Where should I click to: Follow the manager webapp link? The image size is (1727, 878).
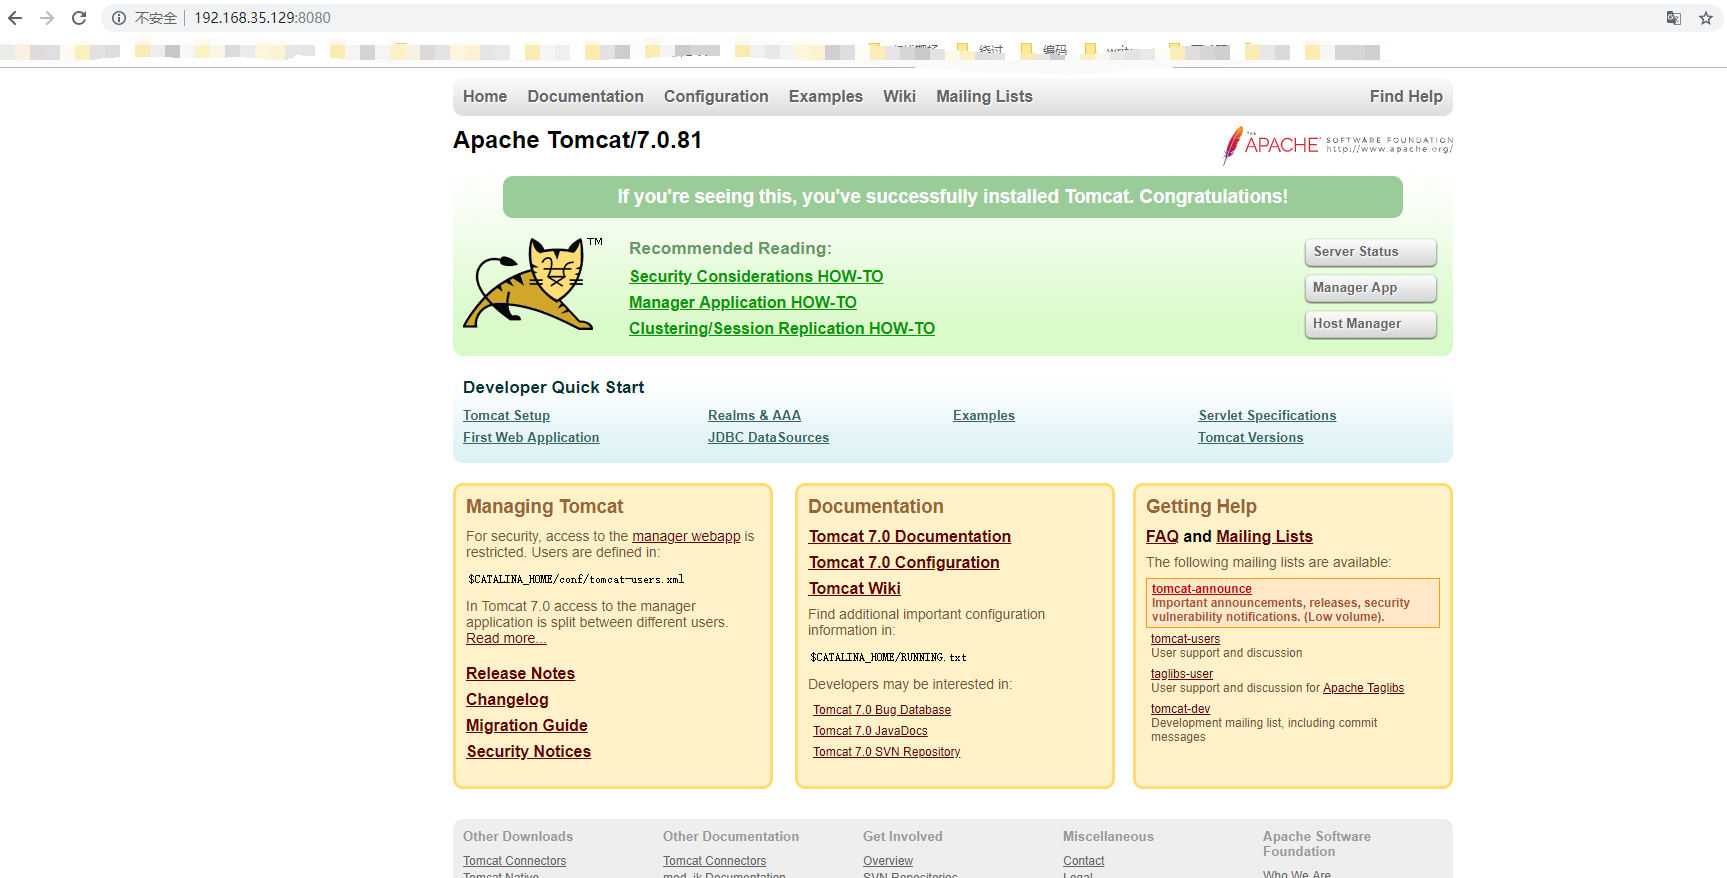click(x=686, y=536)
